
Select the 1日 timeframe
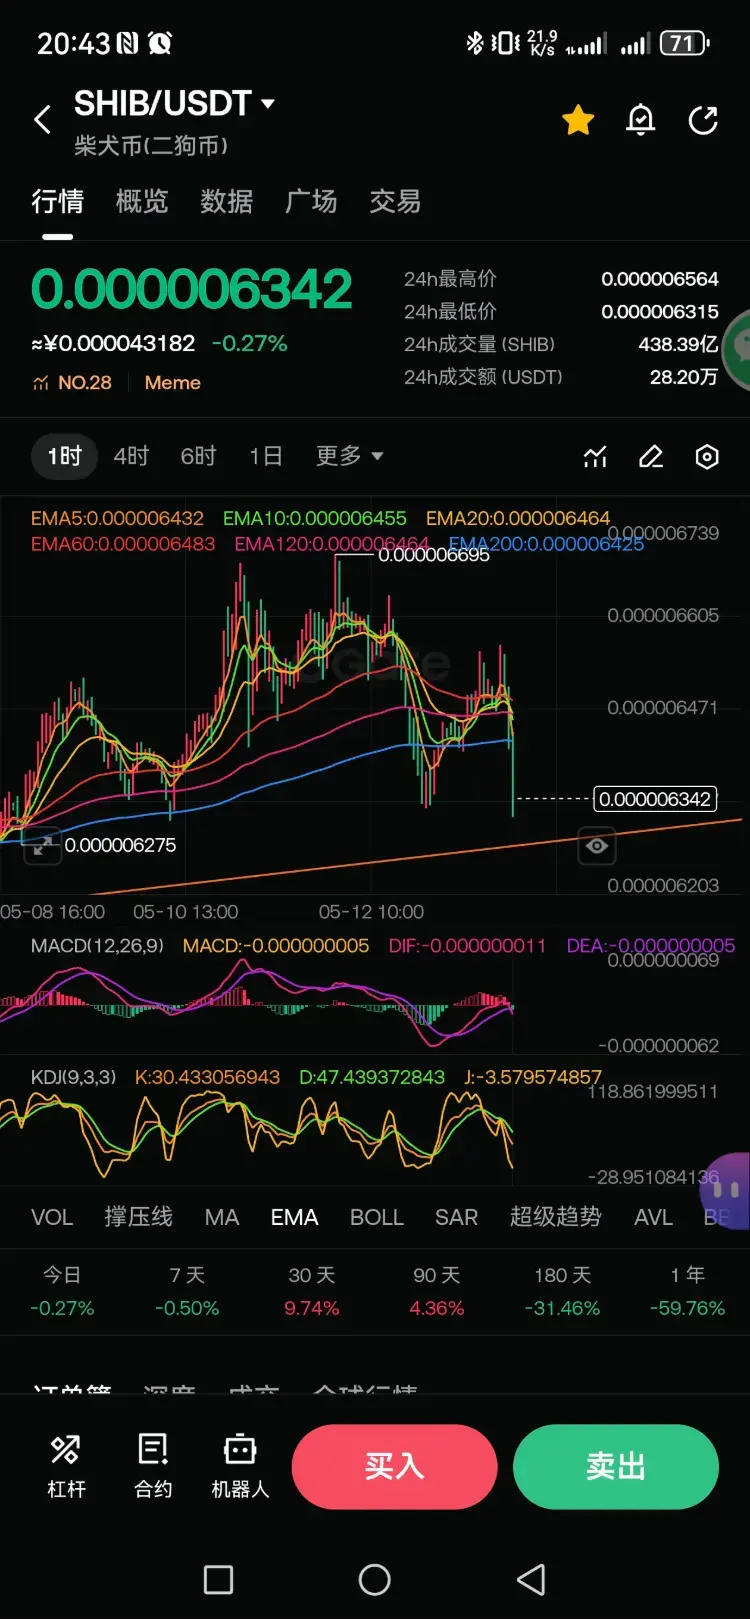265,456
